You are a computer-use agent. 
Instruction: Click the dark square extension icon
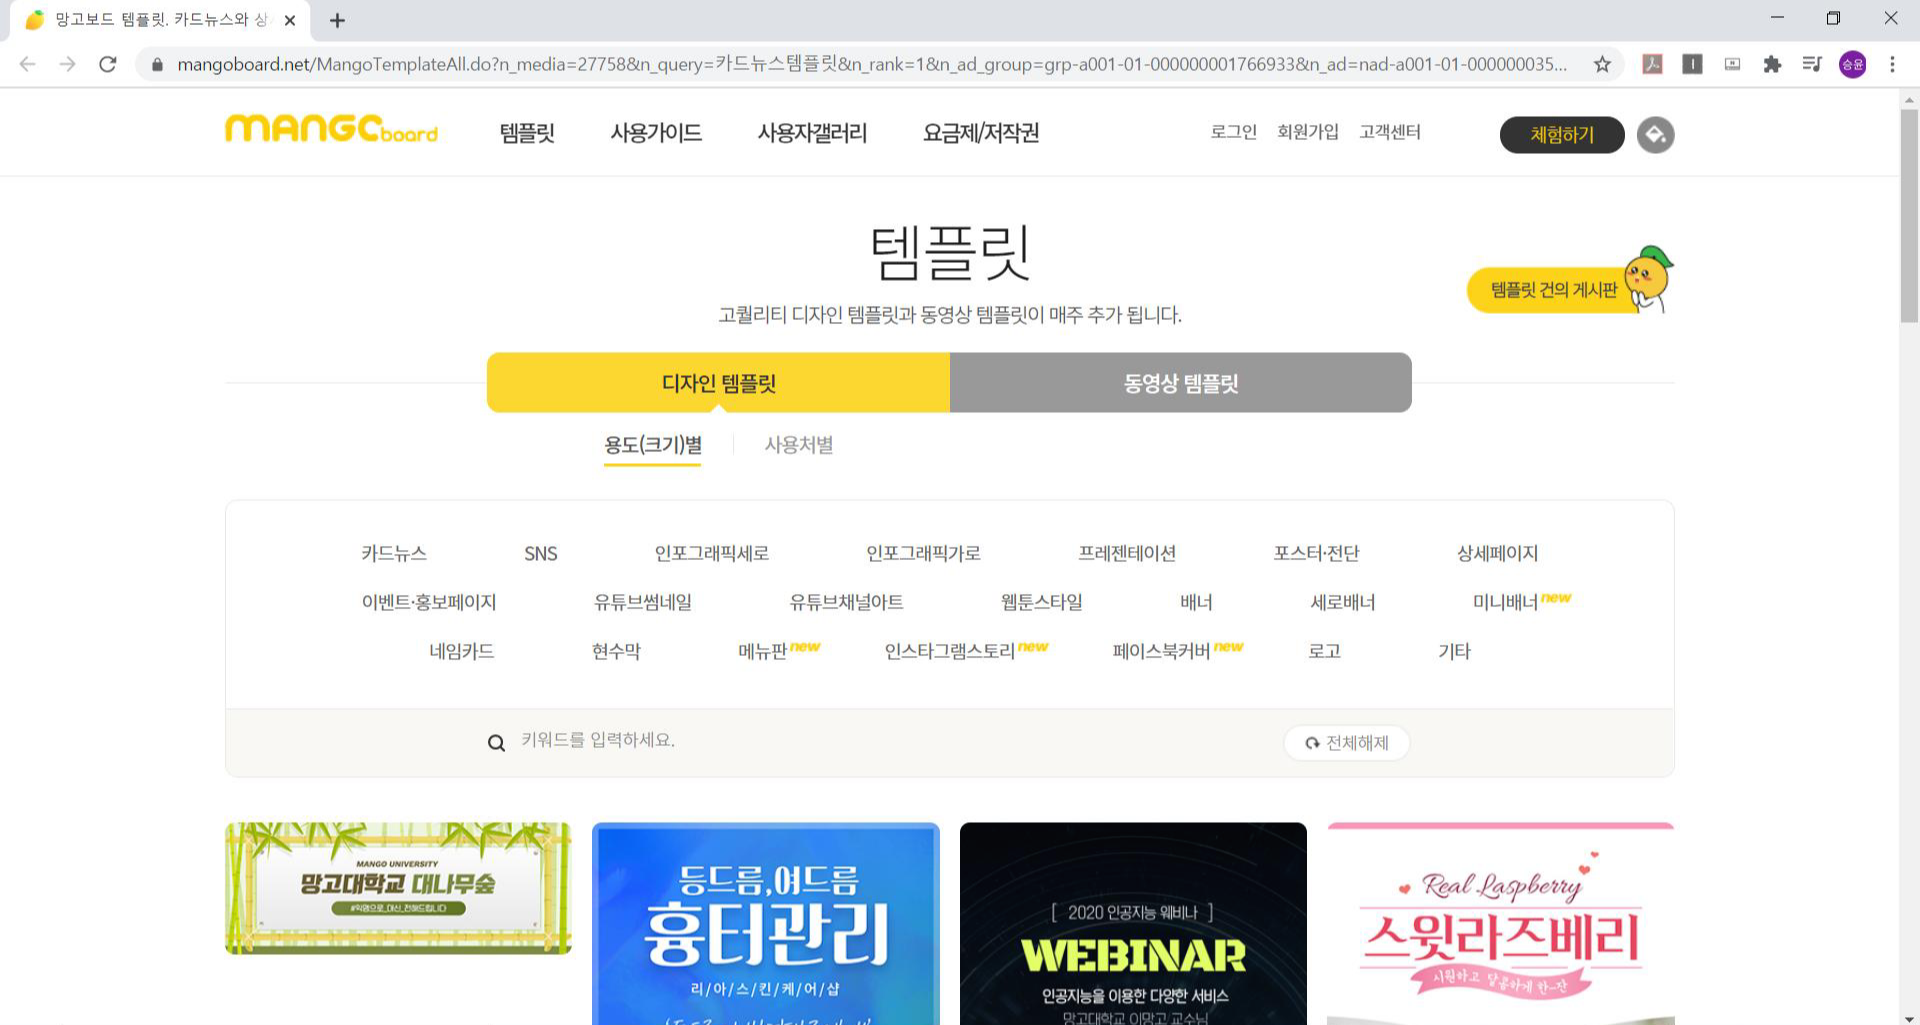tap(1692, 64)
